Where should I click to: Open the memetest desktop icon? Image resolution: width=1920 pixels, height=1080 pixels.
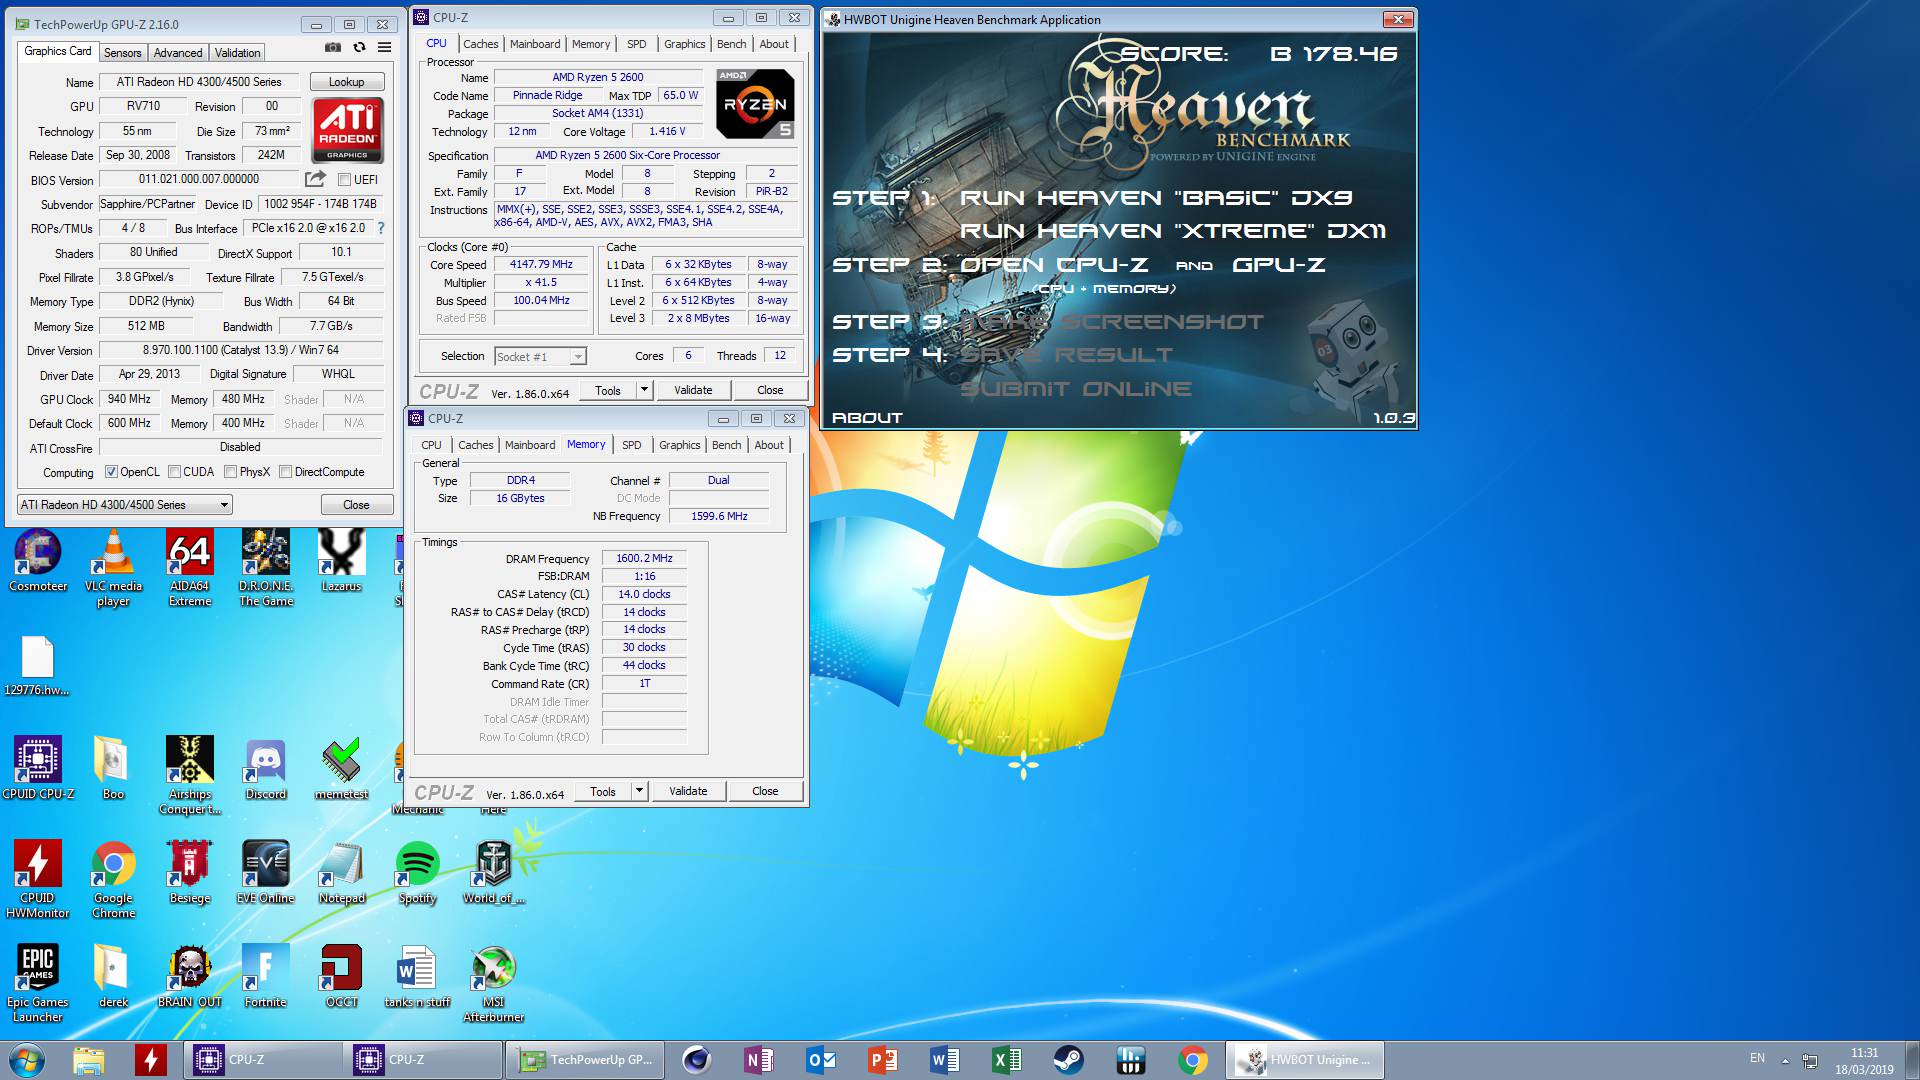pos(342,768)
